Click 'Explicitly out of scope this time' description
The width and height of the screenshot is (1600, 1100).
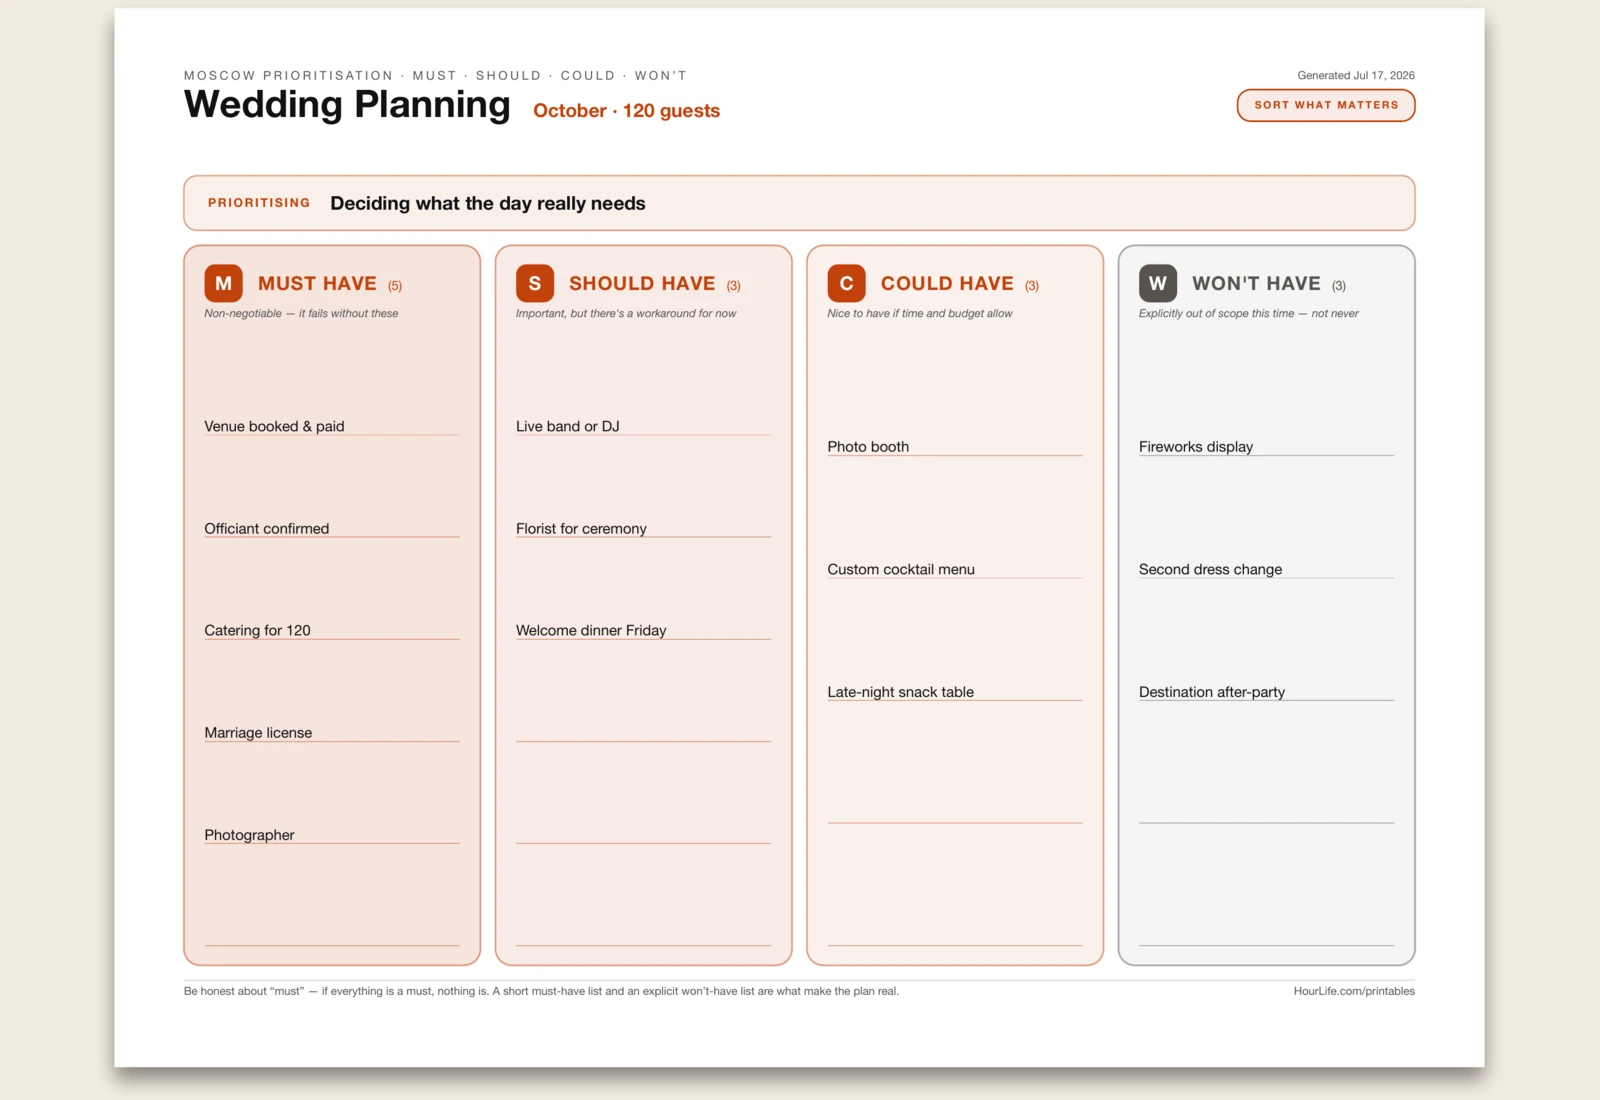1248,313
